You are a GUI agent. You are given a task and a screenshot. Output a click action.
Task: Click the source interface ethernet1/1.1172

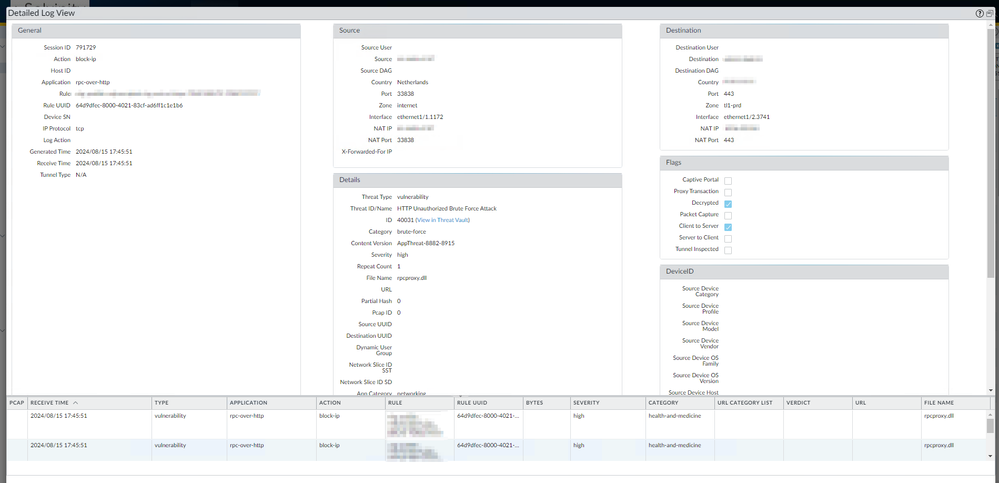420,117
